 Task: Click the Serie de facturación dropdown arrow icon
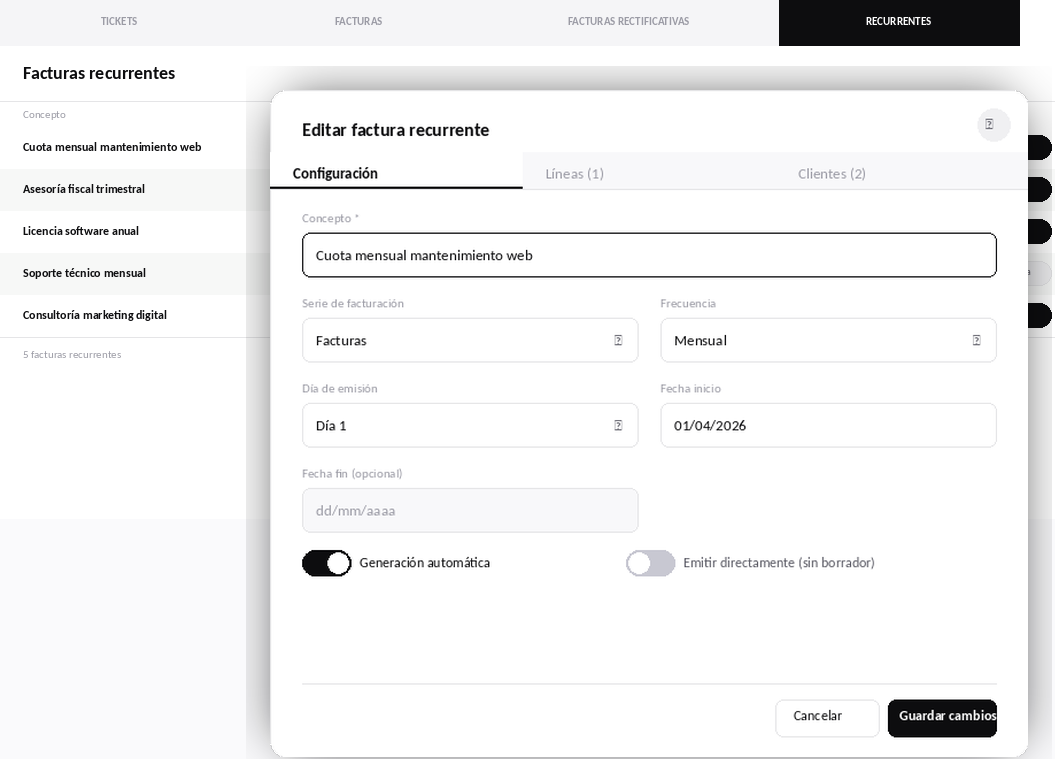click(618, 340)
